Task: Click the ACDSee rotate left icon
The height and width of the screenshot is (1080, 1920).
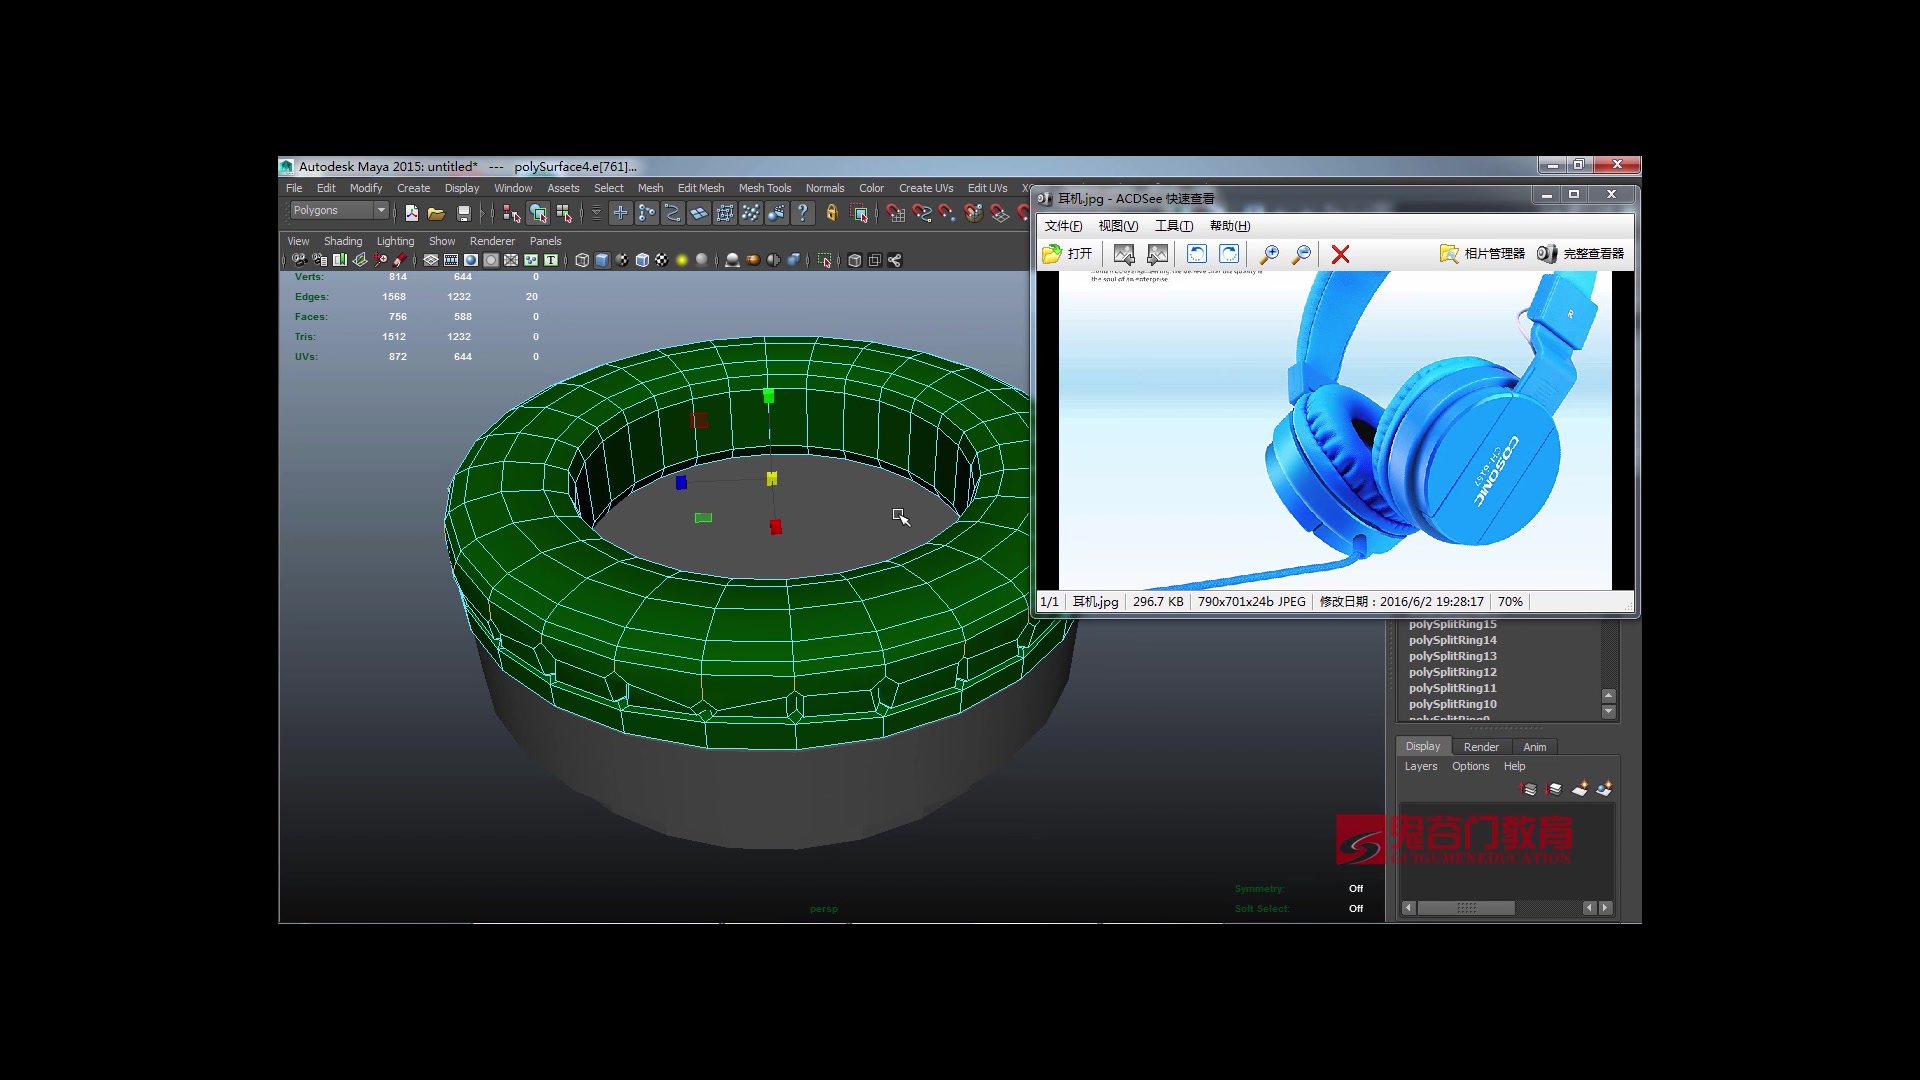Action: click(x=1196, y=254)
